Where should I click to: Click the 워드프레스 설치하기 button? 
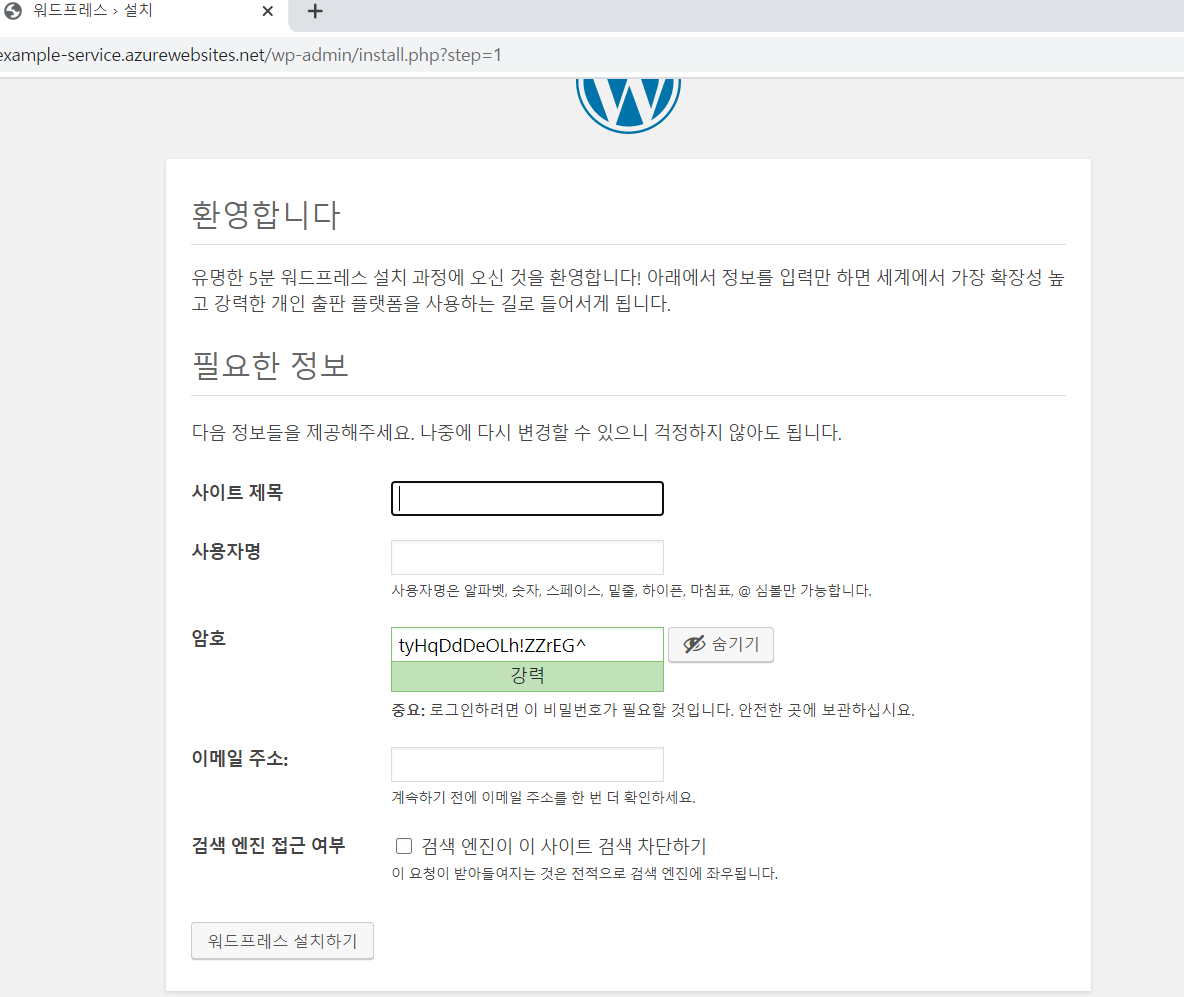(x=282, y=940)
